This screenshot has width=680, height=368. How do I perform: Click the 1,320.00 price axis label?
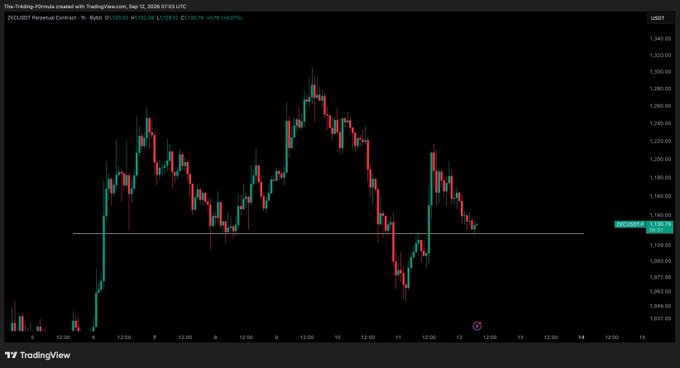tap(660, 55)
